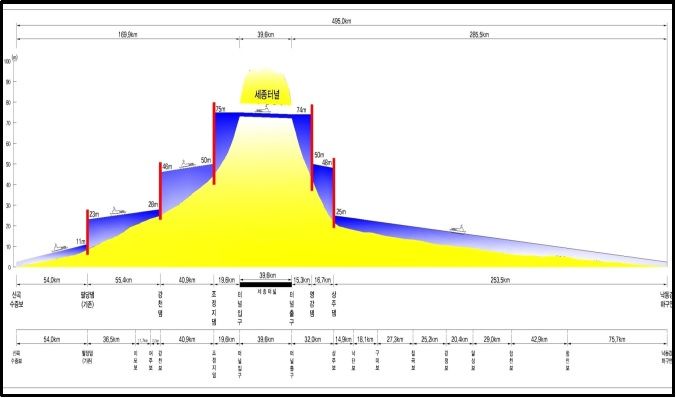The image size is (676, 398).
Task: Select the 16.7km distance label
Action: pos(323,280)
